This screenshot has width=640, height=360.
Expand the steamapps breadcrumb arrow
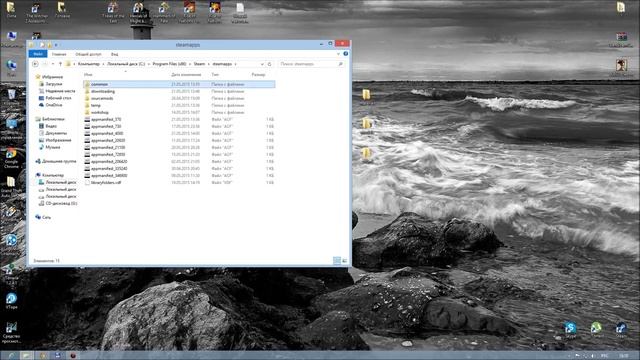pyautogui.click(x=236, y=64)
